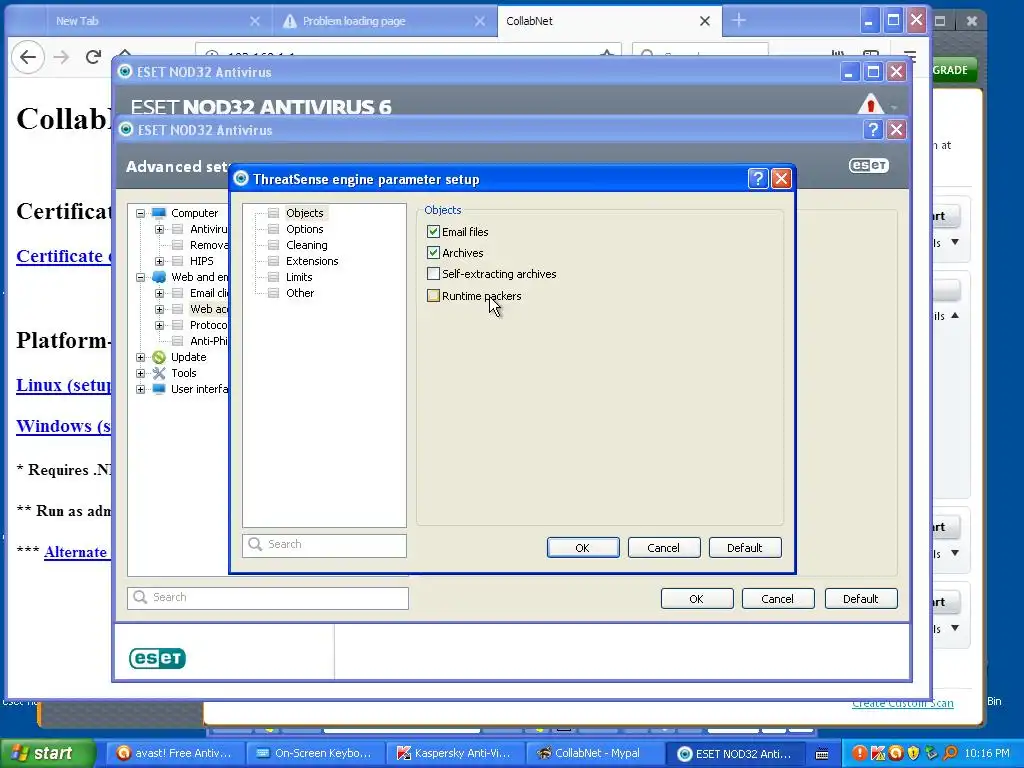Reload the browser page

(x=93, y=57)
